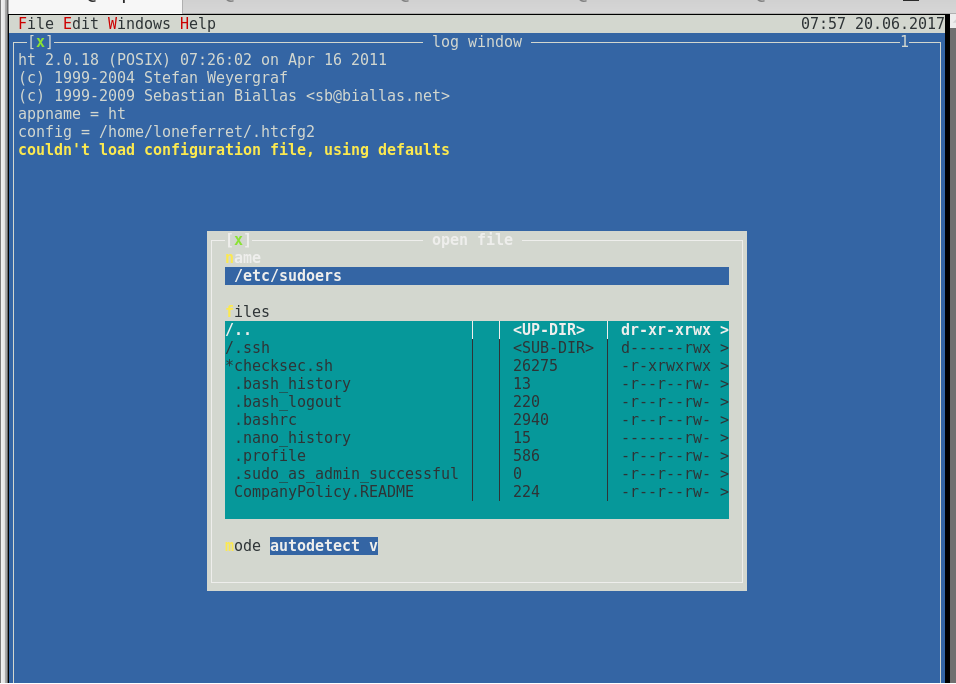Screen dimensions: 956x684
Task: Click the name label in dialog
Action: pos(243,258)
